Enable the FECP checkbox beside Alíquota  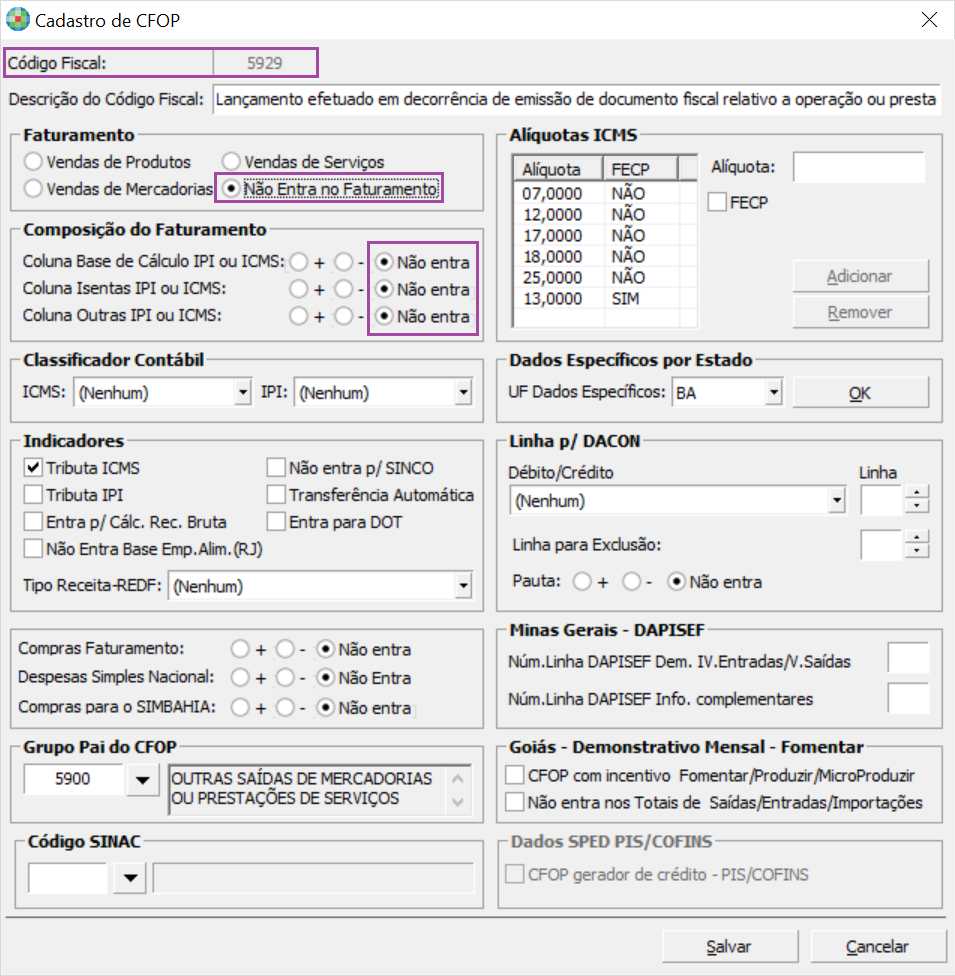click(x=717, y=202)
